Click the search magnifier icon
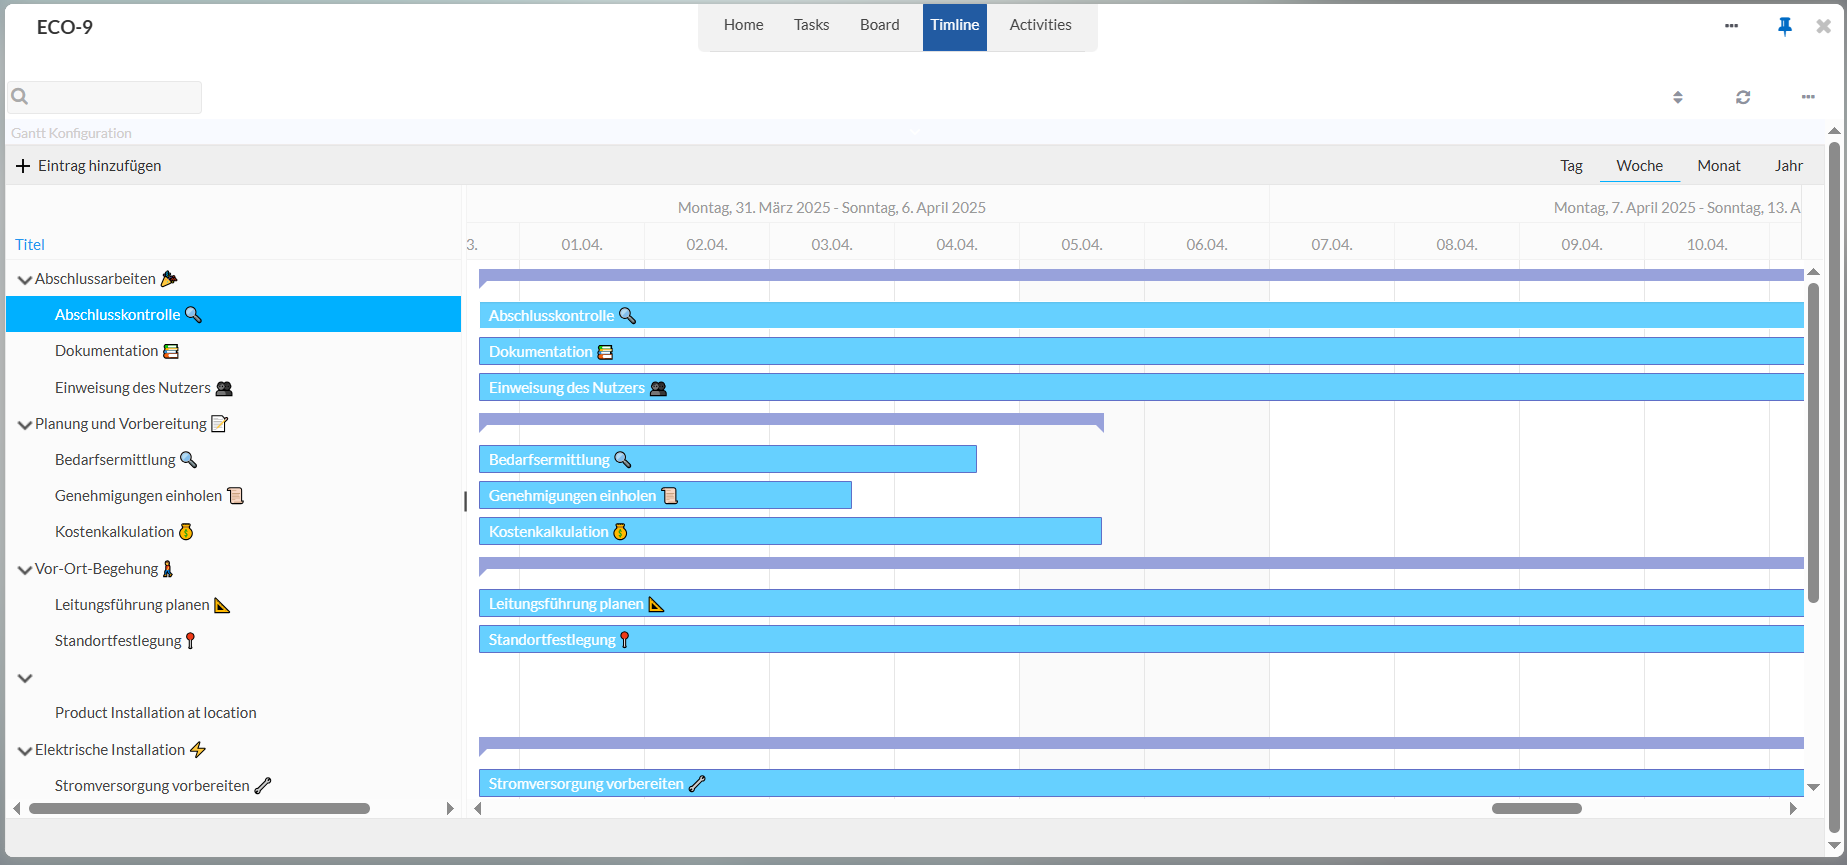 pos(20,97)
